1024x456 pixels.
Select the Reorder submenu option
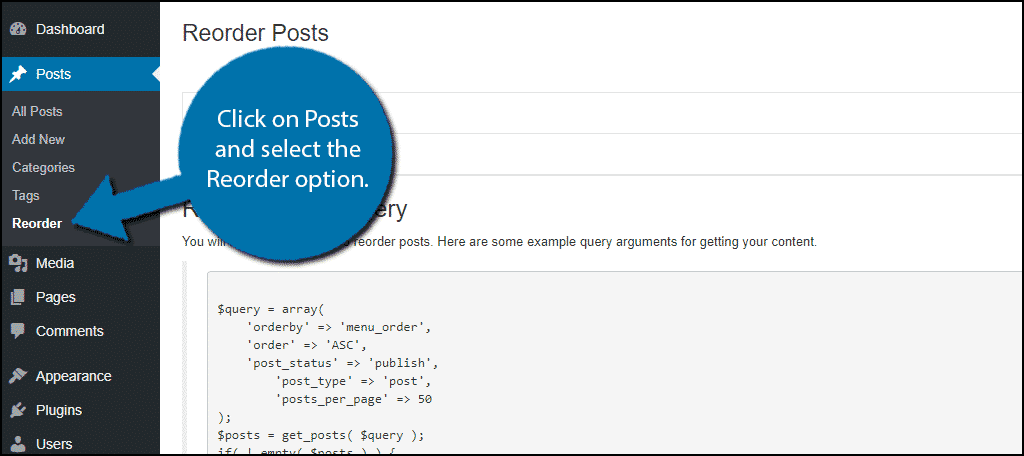[37, 223]
